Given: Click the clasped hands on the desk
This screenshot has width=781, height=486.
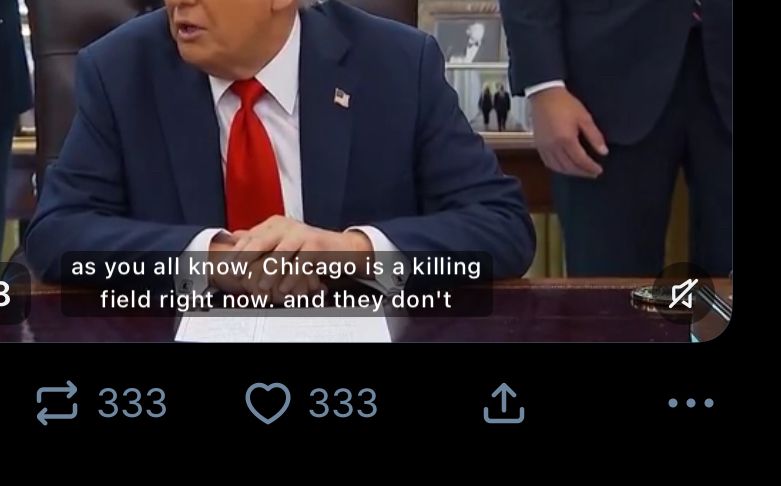Looking at the screenshot, I should 289,249.
